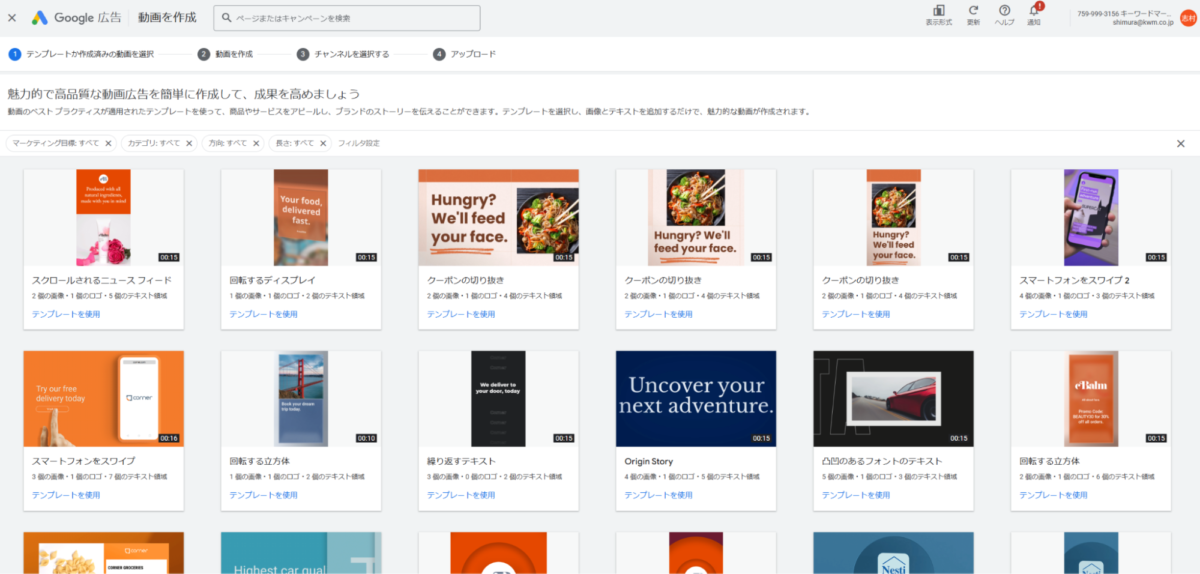This screenshot has width=1200, height=574.
Task: Remove the 長さ filter chip
Action: coord(323,143)
